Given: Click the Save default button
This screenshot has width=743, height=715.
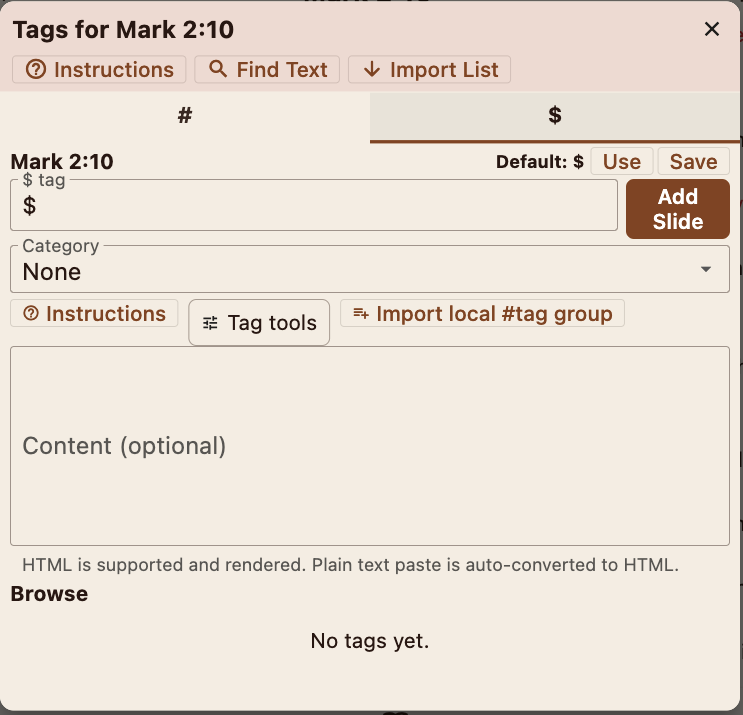Looking at the screenshot, I should tap(693, 162).
